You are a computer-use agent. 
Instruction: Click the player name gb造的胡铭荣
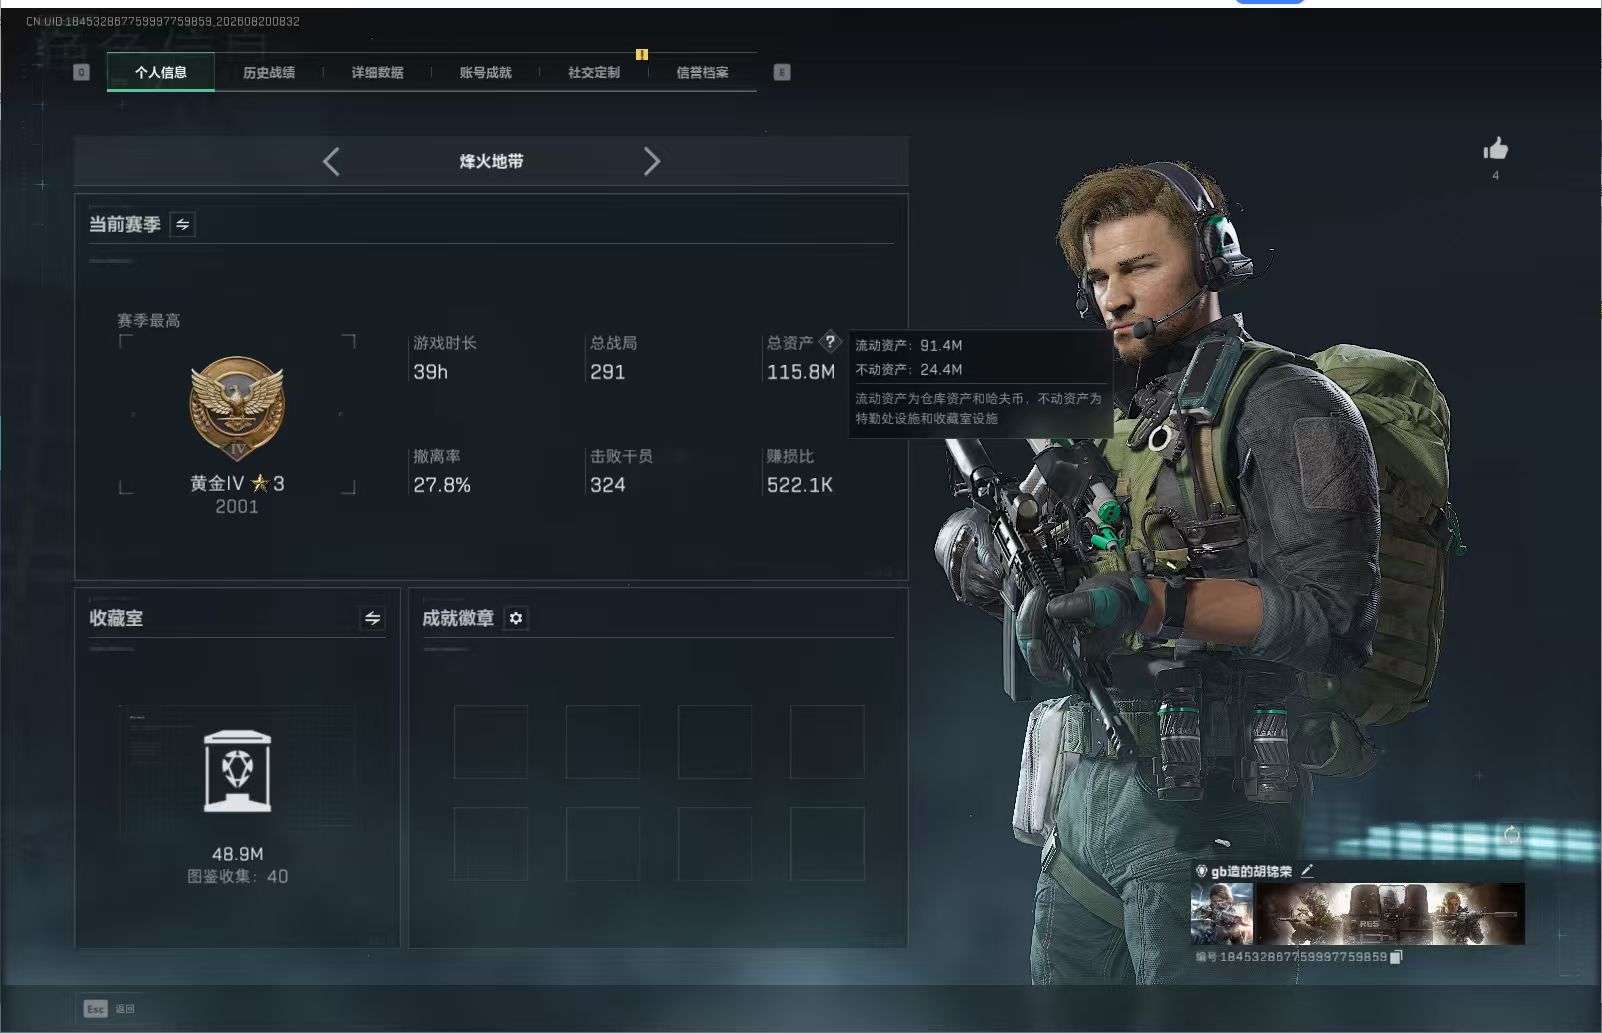click(1252, 871)
